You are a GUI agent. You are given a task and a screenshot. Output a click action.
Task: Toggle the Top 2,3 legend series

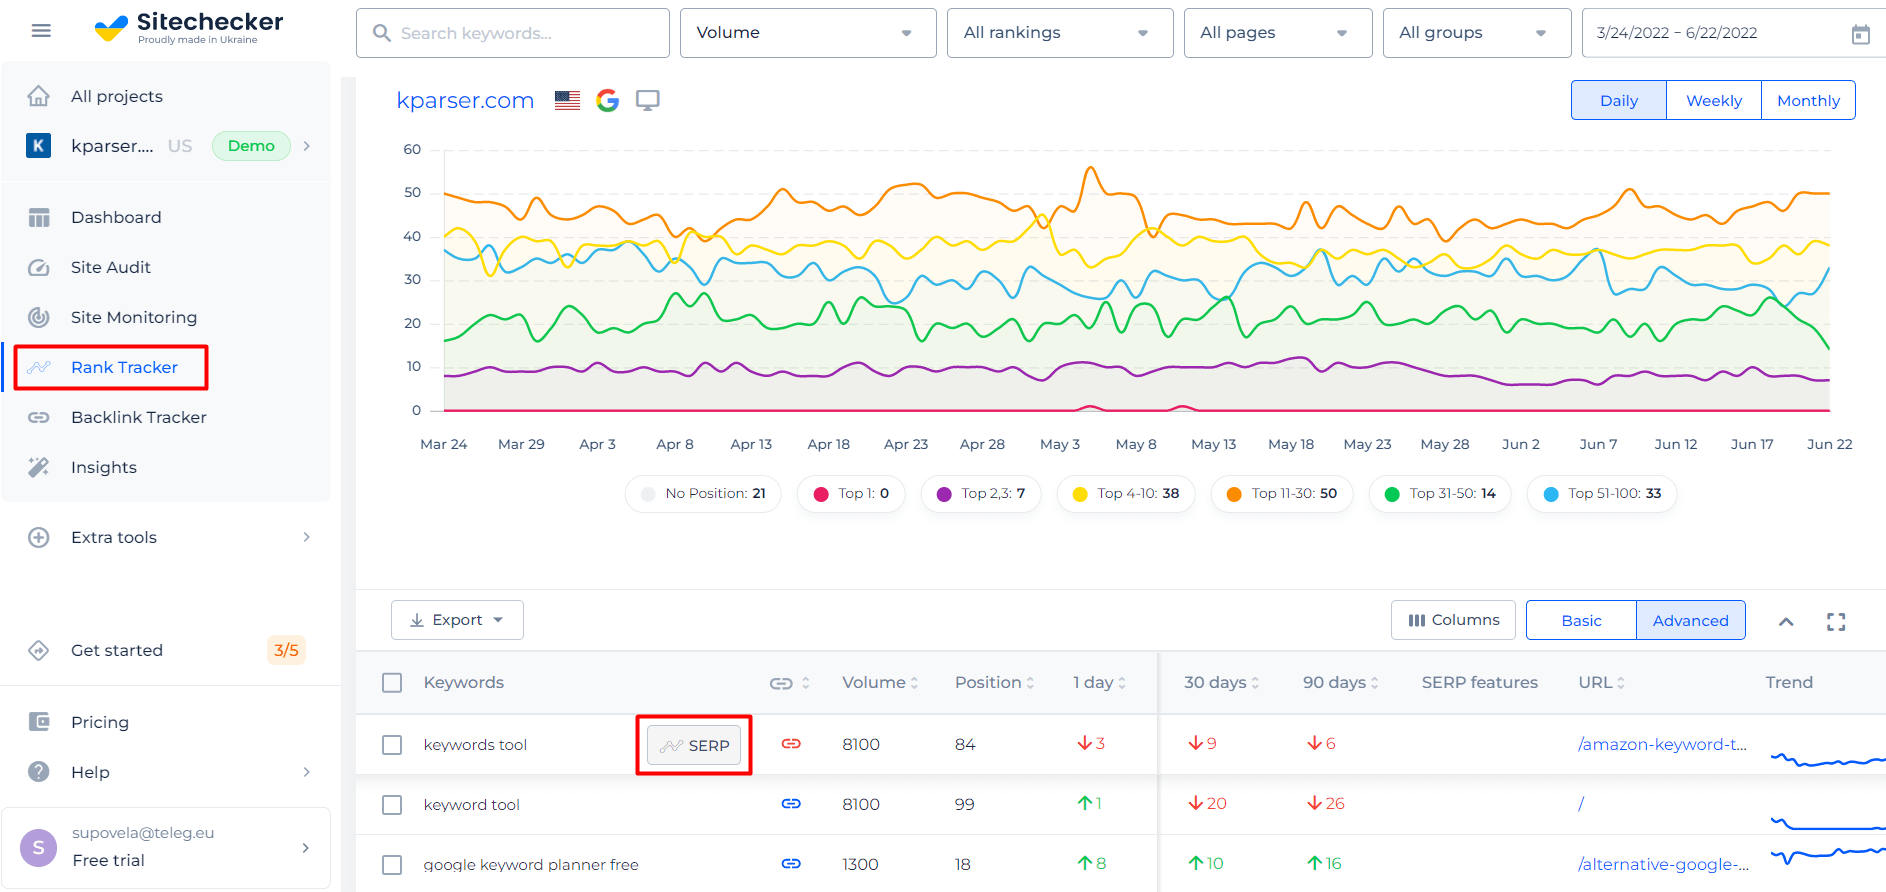[x=981, y=494]
